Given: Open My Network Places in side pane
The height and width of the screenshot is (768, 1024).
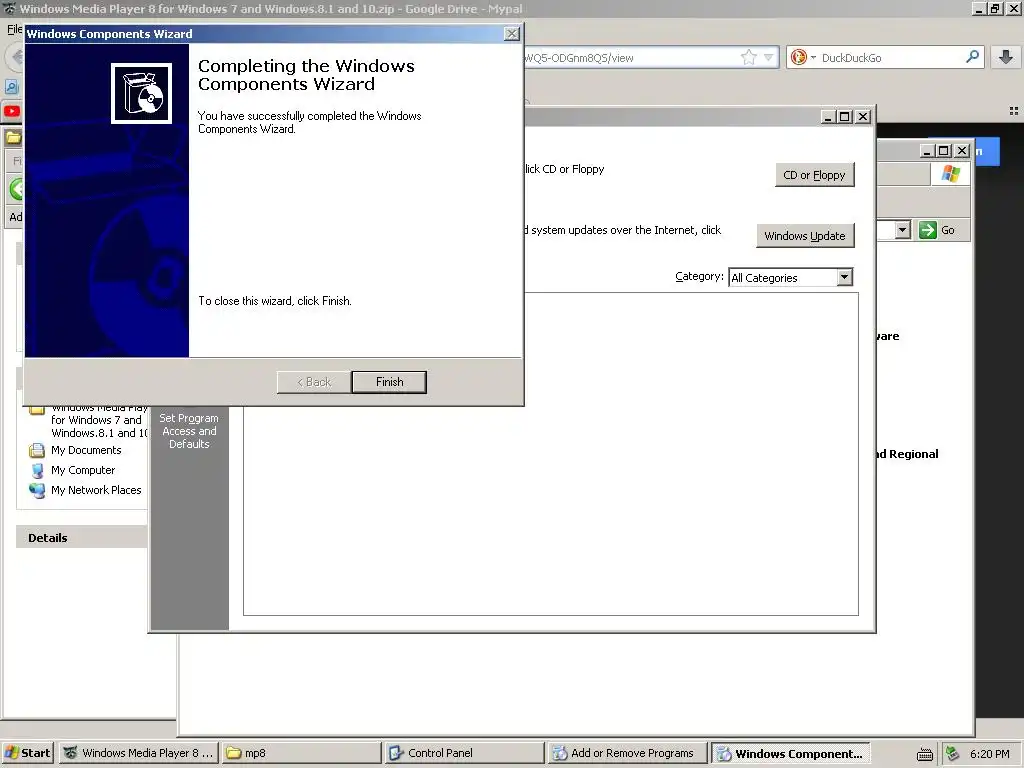Looking at the screenshot, I should (96, 490).
